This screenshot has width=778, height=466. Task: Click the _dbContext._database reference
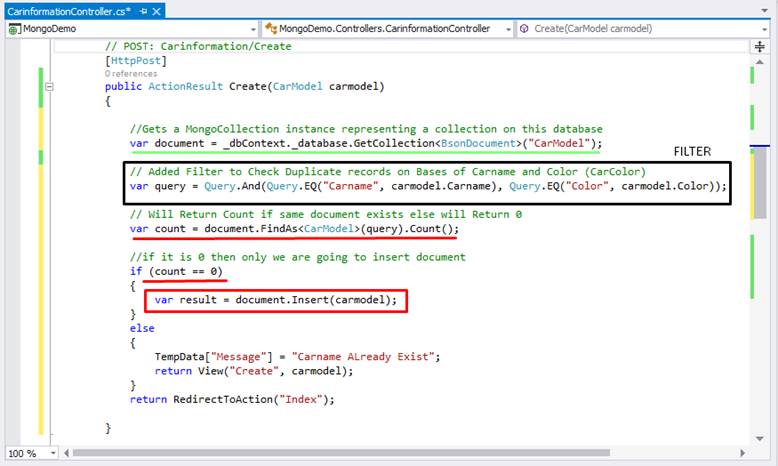pyautogui.click(x=285, y=143)
